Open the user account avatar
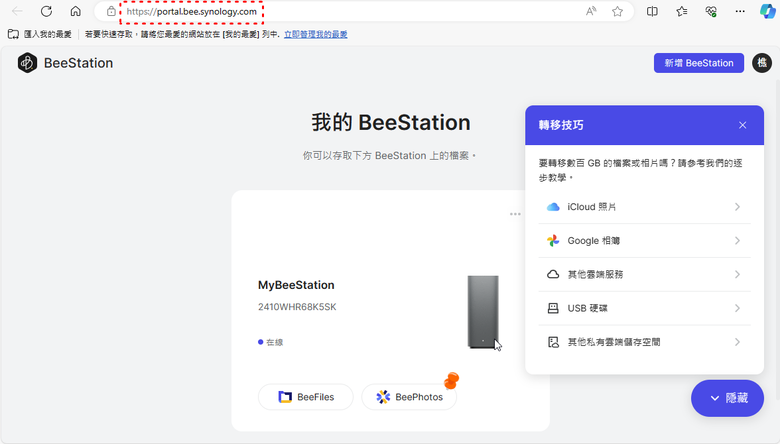Screen dimensions: 780x444 (762, 63)
